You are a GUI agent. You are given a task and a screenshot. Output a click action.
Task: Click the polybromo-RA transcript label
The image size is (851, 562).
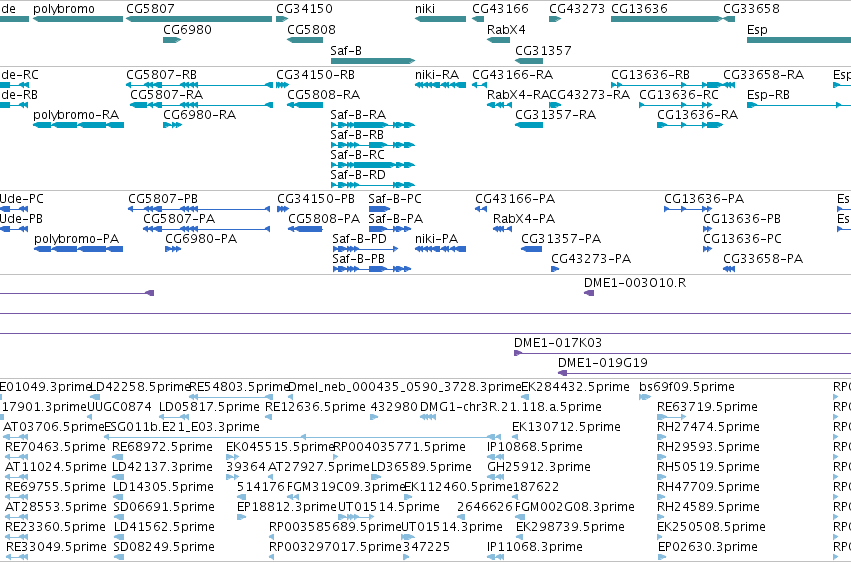76,114
